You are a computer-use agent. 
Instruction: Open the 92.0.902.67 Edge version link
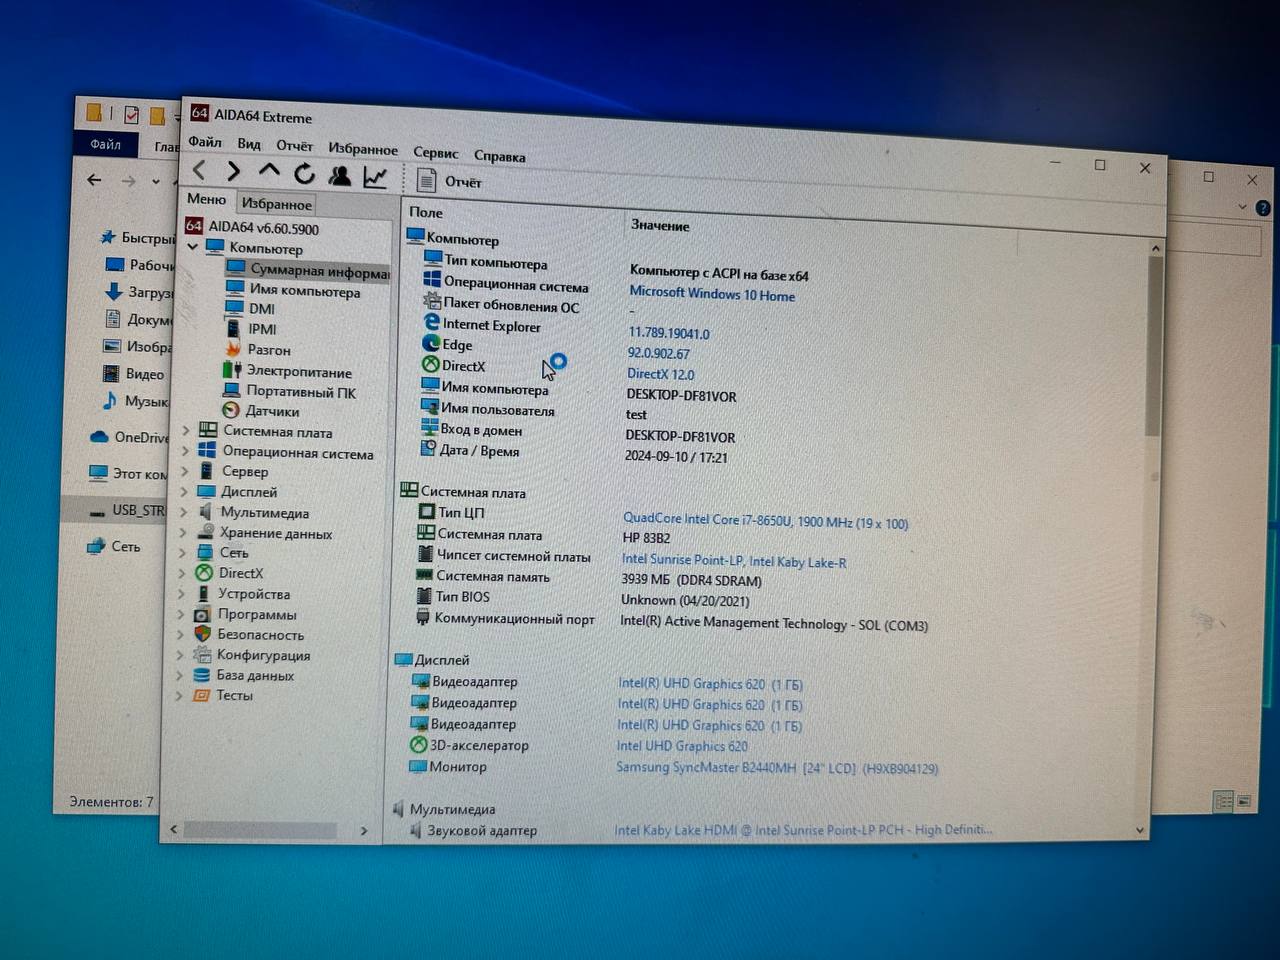click(x=659, y=353)
